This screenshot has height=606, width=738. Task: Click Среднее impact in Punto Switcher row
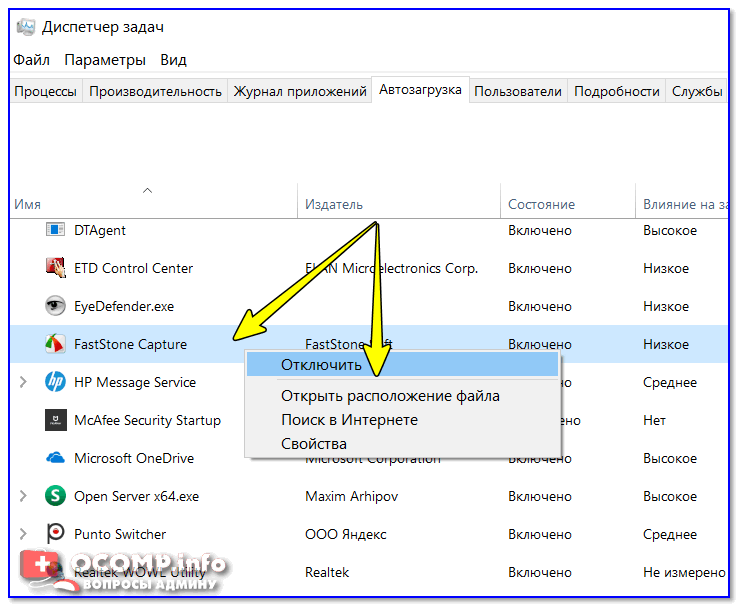[x=670, y=534]
